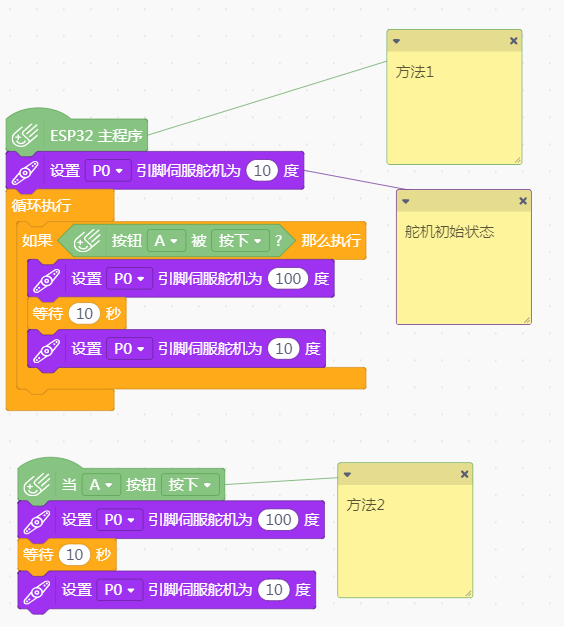The image size is (564, 627).
Task: Click the 方法1 note text area
Action: pos(454,107)
